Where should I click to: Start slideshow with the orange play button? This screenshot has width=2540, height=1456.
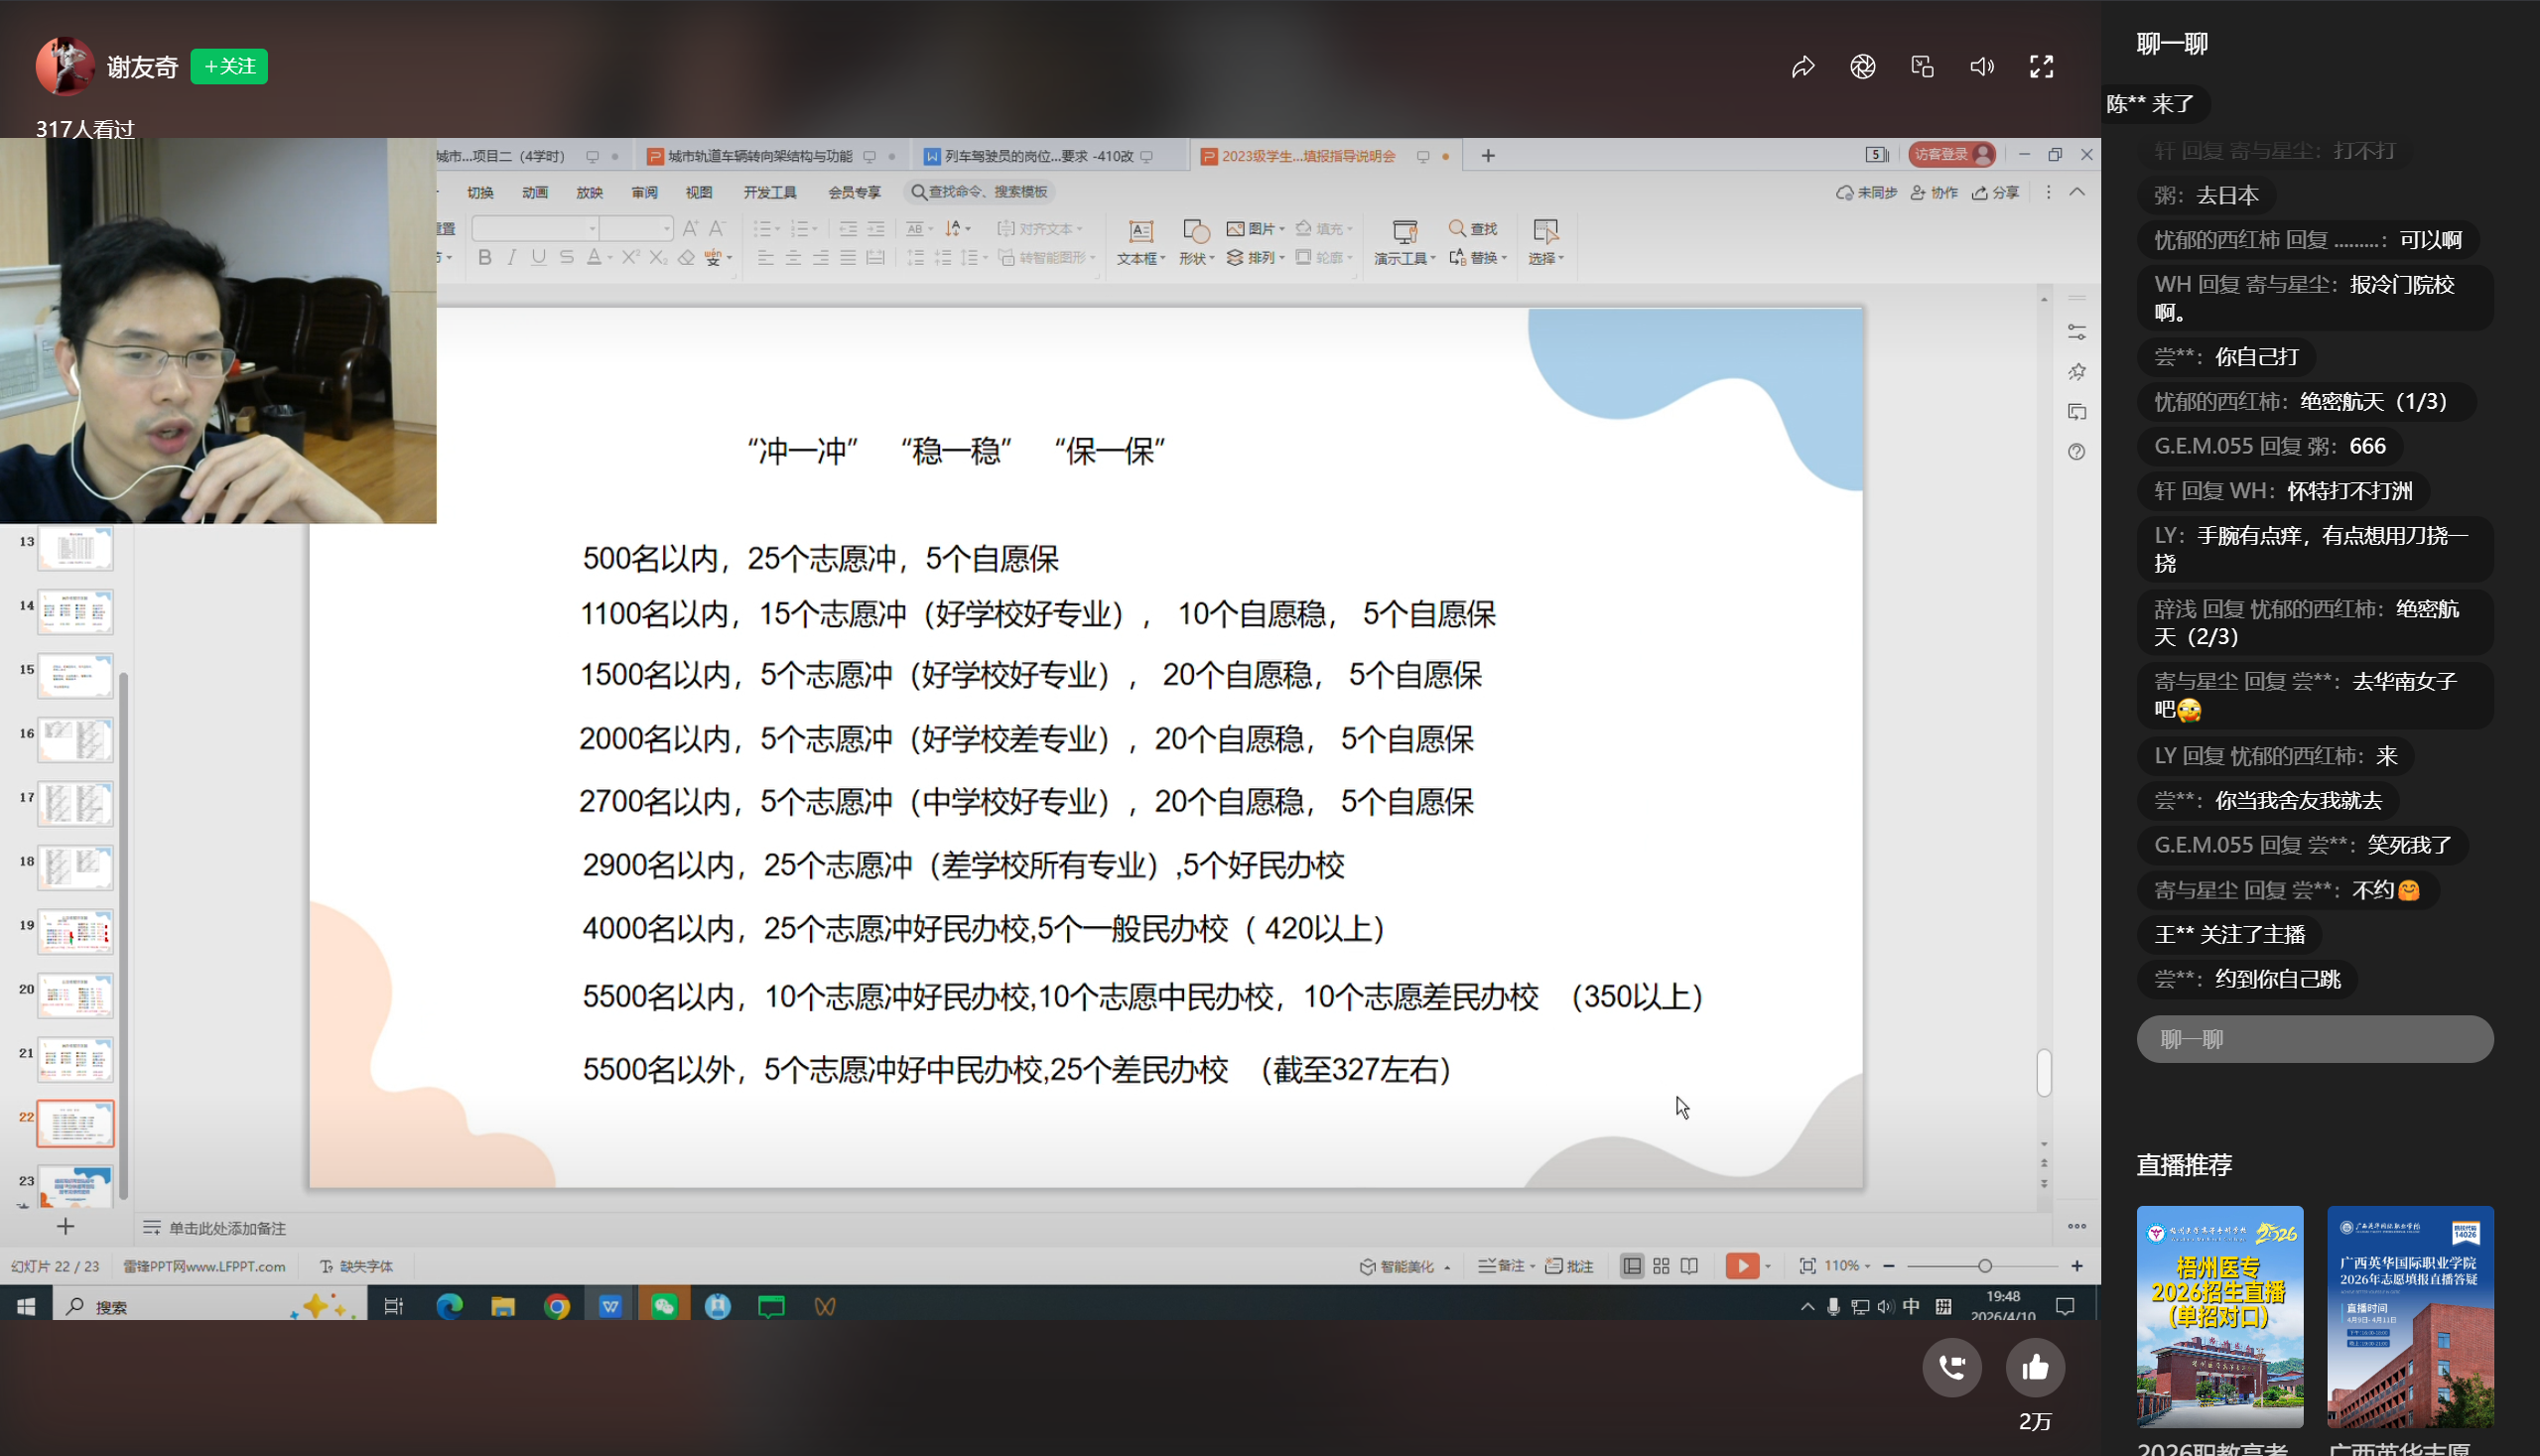[x=1741, y=1266]
